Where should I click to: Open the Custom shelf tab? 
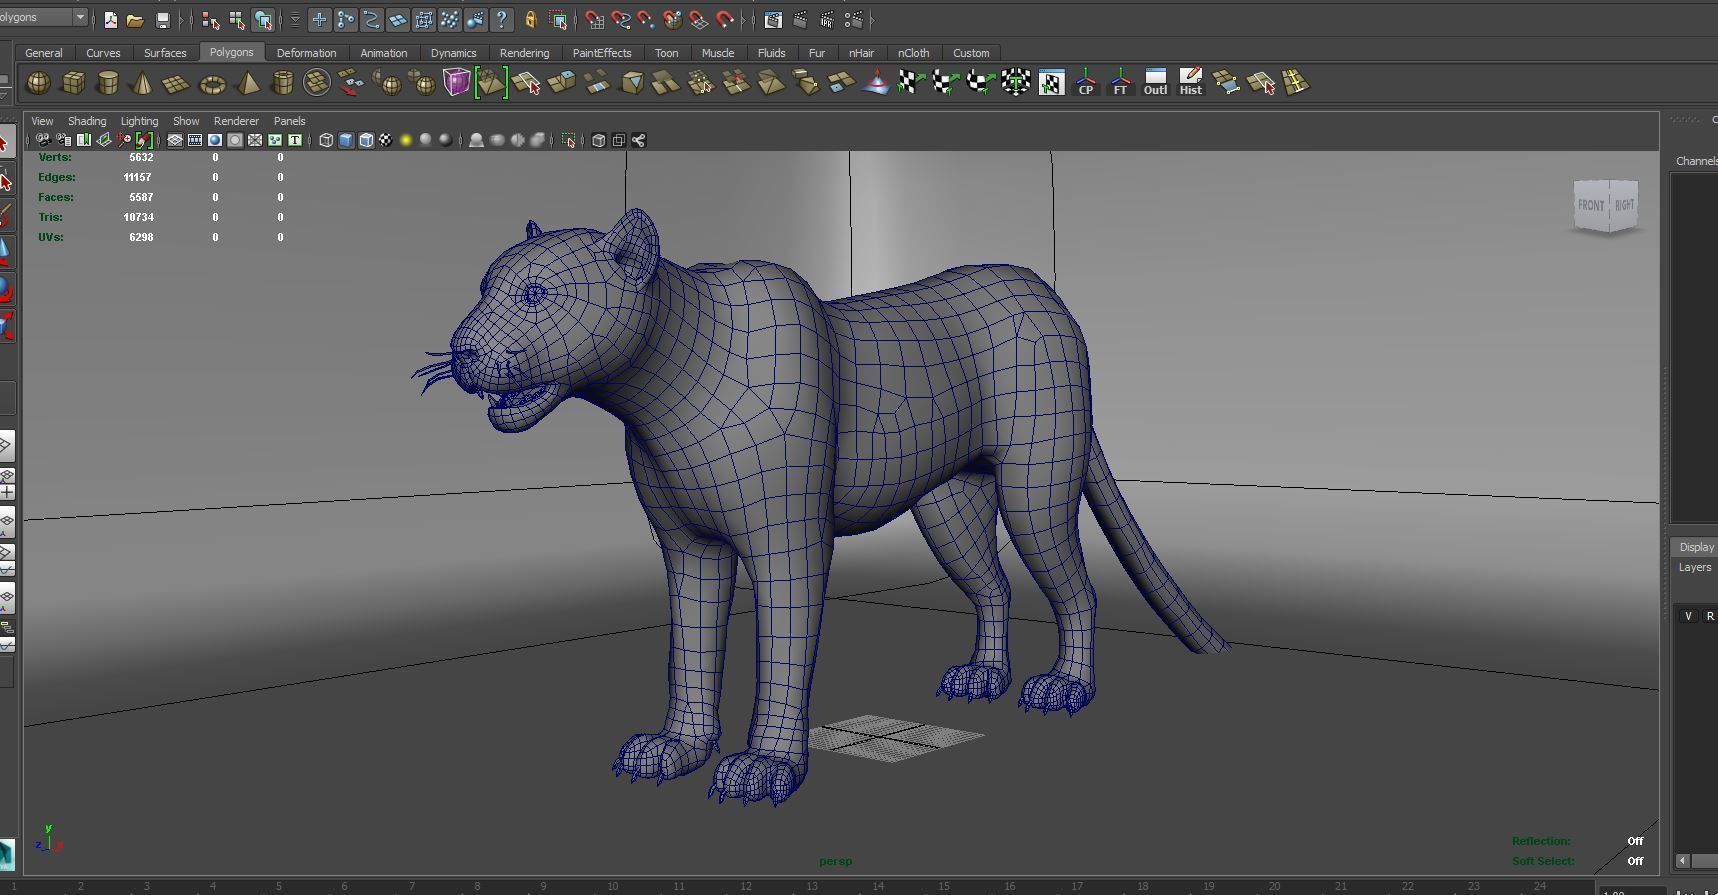971,53
